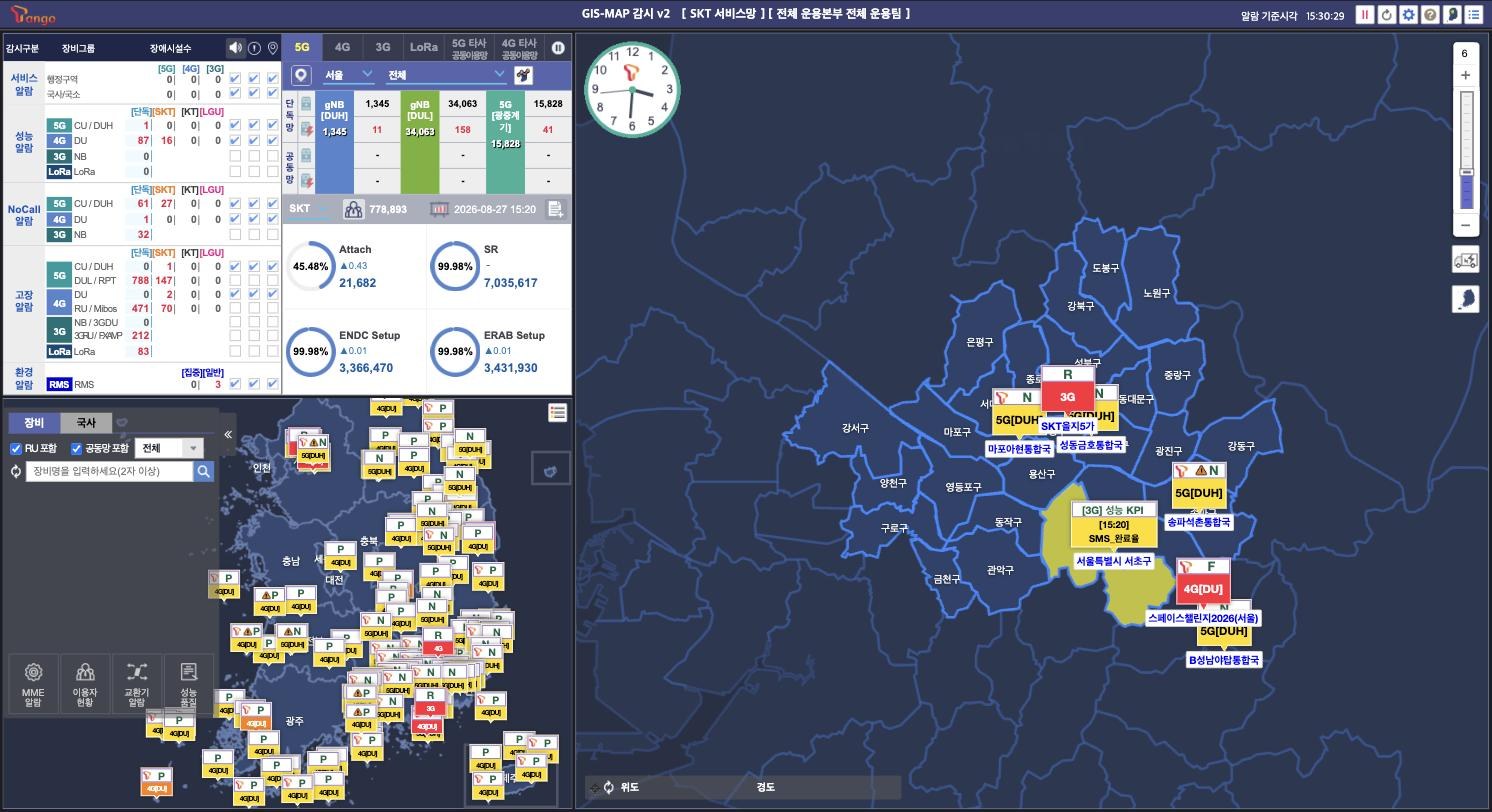The image size is (1492, 812).
Task: Open the 전체 dropdown beside 공동망 포함
Action: point(169,448)
